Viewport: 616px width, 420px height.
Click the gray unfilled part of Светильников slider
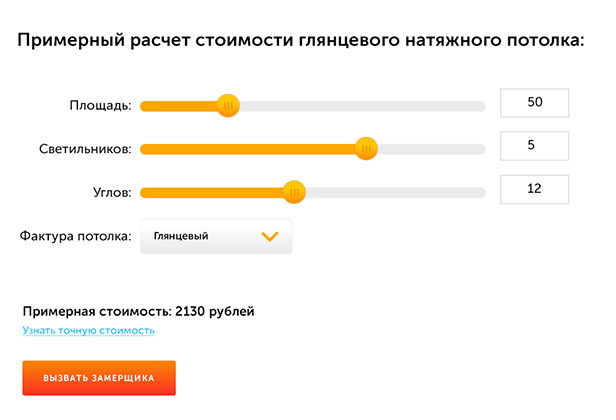tap(430, 149)
